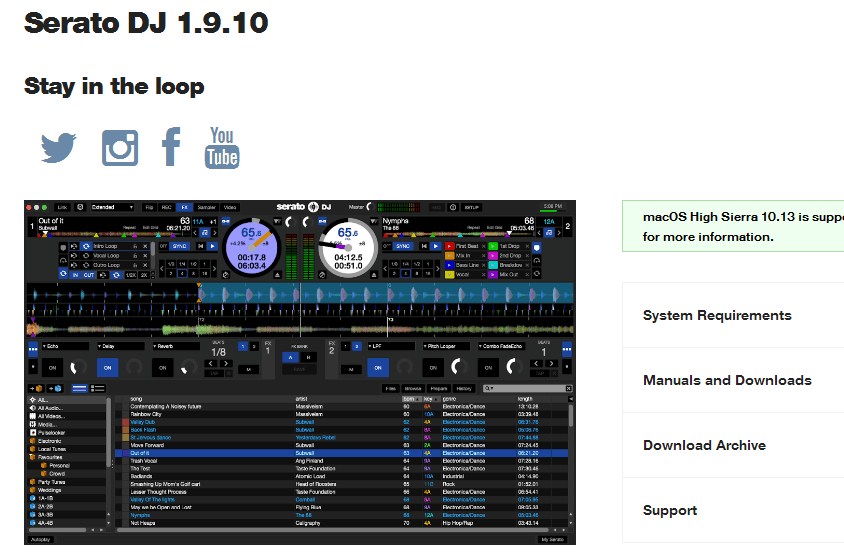Open the Files library panel tab

coord(391,388)
